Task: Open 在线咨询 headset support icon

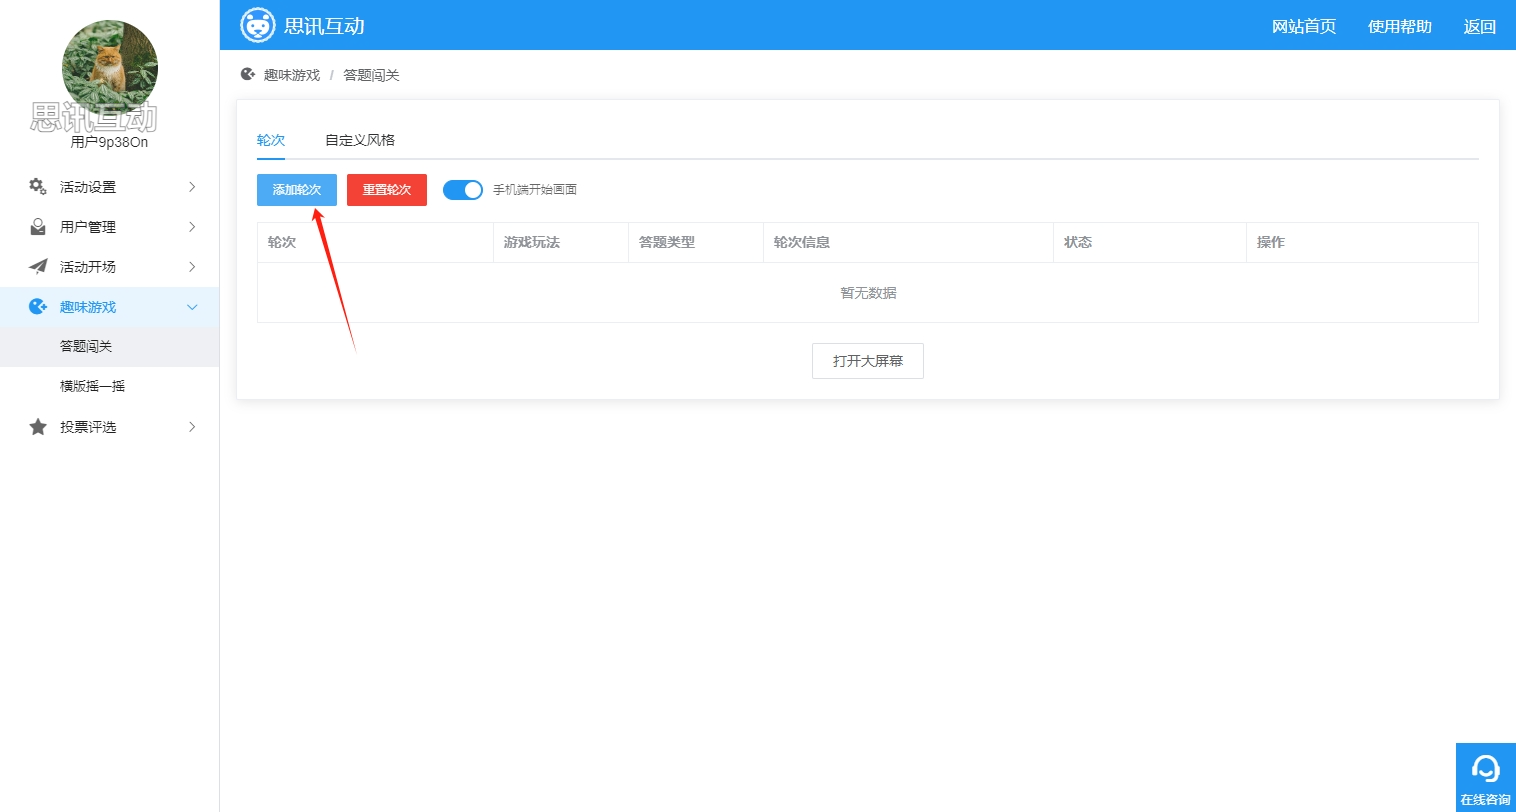Action: (1485, 770)
